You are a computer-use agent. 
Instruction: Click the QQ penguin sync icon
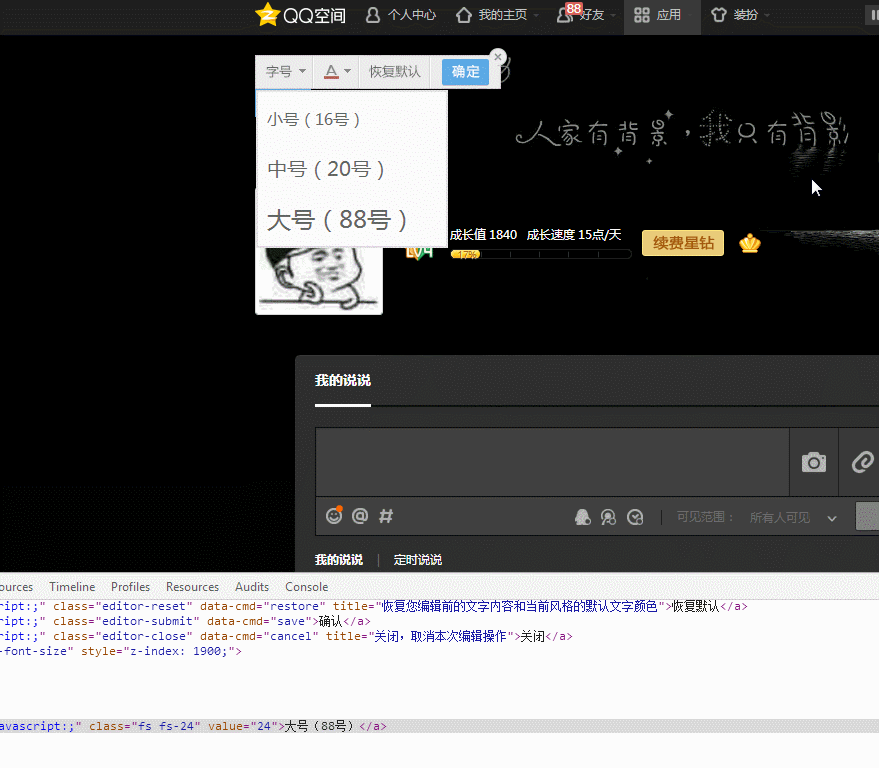coord(582,517)
